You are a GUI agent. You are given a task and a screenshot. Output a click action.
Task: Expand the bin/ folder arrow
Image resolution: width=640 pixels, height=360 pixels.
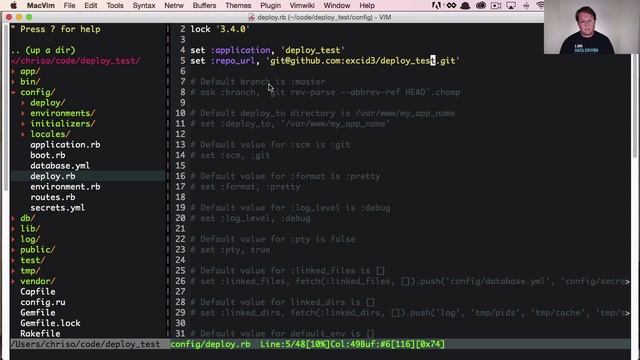[x=14, y=82]
